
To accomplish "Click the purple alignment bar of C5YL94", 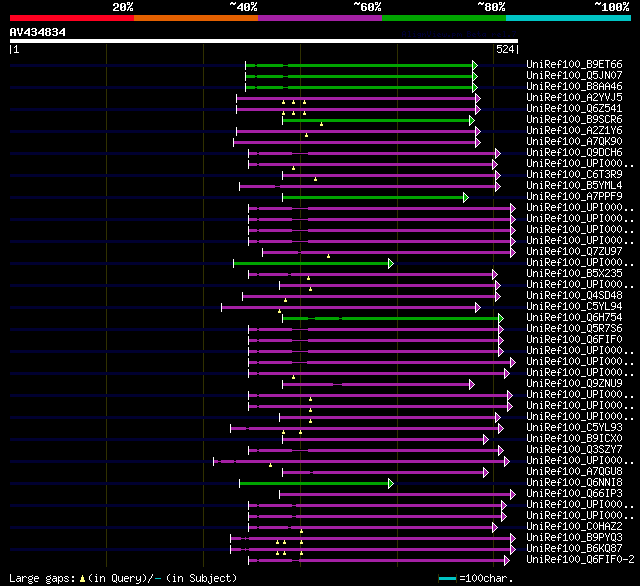I will [x=349, y=307].
